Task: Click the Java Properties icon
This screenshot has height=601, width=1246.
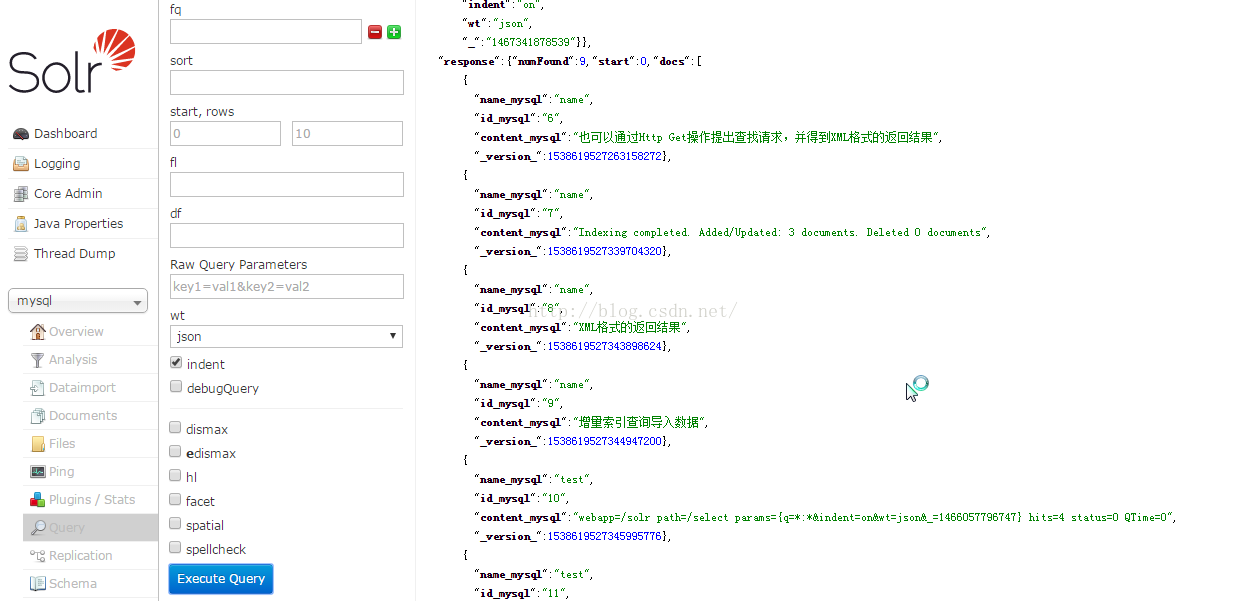Action: (20, 224)
